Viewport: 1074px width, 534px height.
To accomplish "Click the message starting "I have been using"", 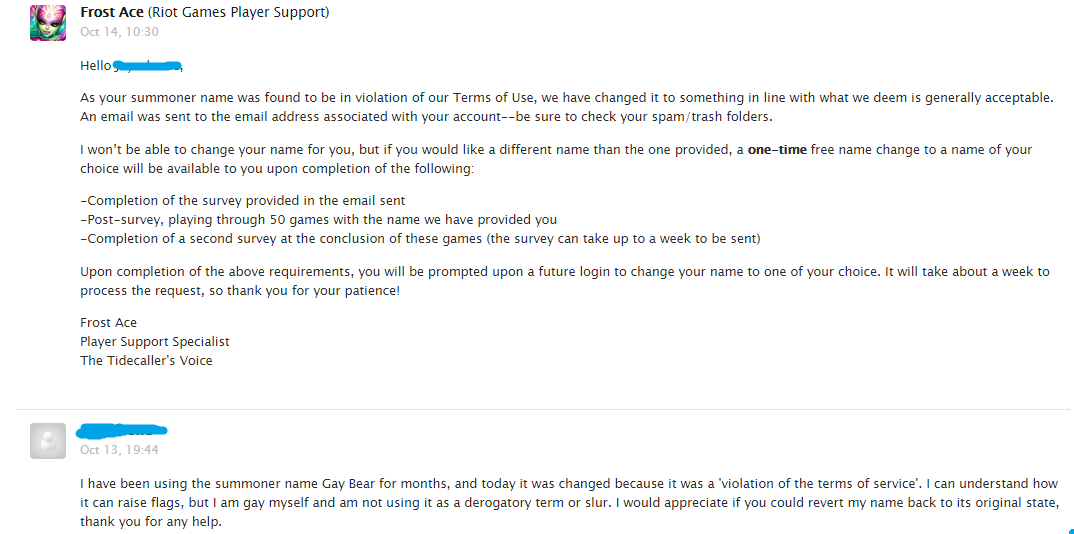I will pos(569,503).
